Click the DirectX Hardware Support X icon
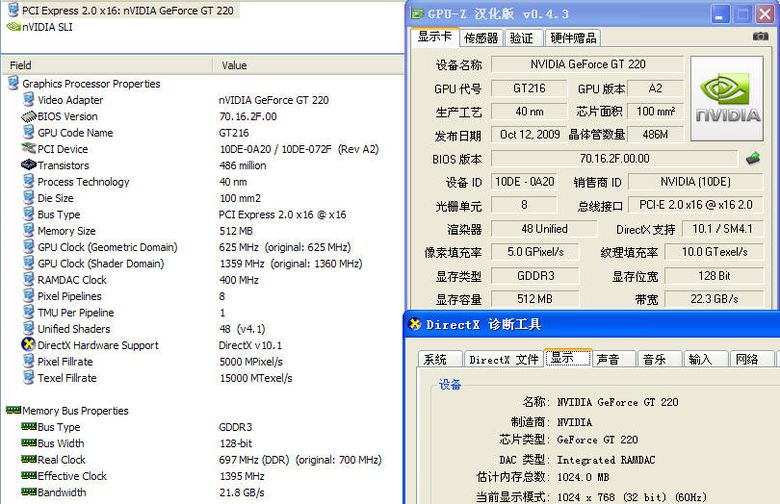This screenshot has height=504, width=780. pos(29,344)
